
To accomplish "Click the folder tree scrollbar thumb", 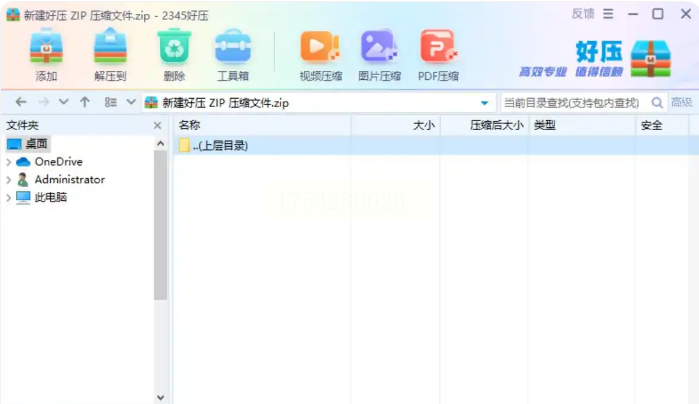I will [x=160, y=225].
